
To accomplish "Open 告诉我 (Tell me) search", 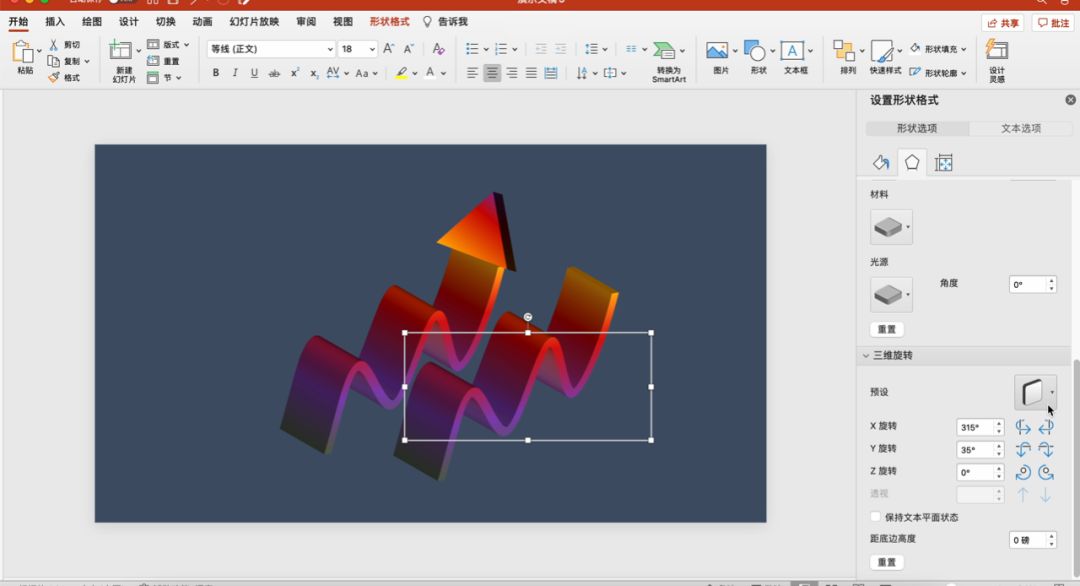I will click(445, 22).
